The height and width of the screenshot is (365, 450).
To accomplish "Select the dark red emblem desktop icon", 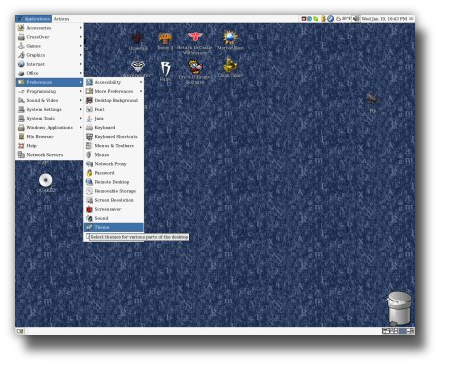I will click(x=137, y=39).
